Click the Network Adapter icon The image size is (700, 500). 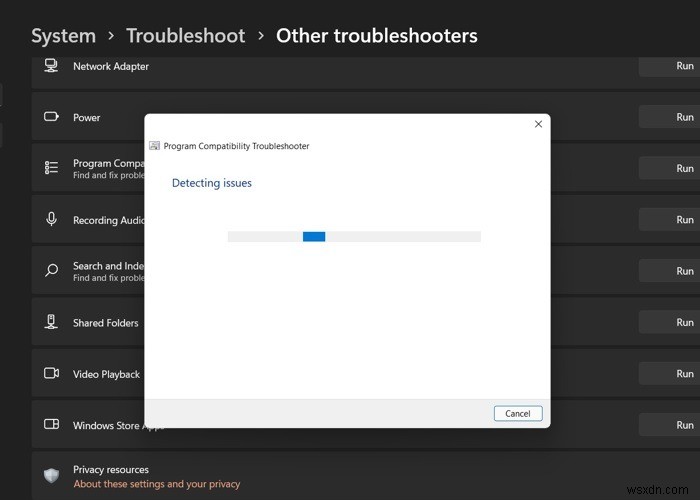click(x=51, y=66)
